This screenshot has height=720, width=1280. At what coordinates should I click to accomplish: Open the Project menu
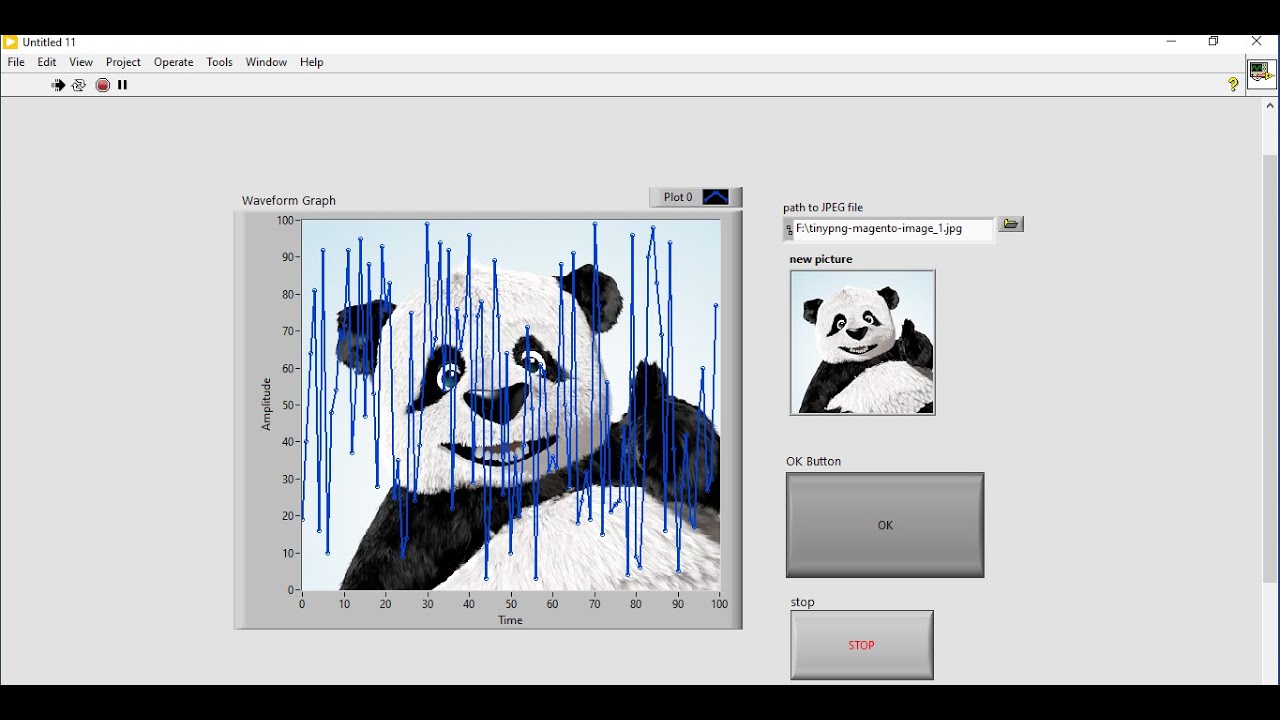[123, 62]
